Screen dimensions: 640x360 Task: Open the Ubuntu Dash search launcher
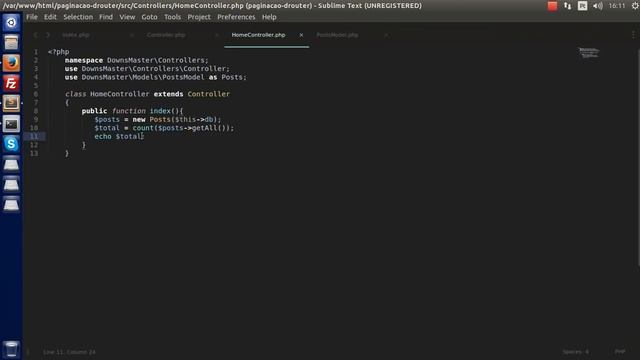click(11, 22)
